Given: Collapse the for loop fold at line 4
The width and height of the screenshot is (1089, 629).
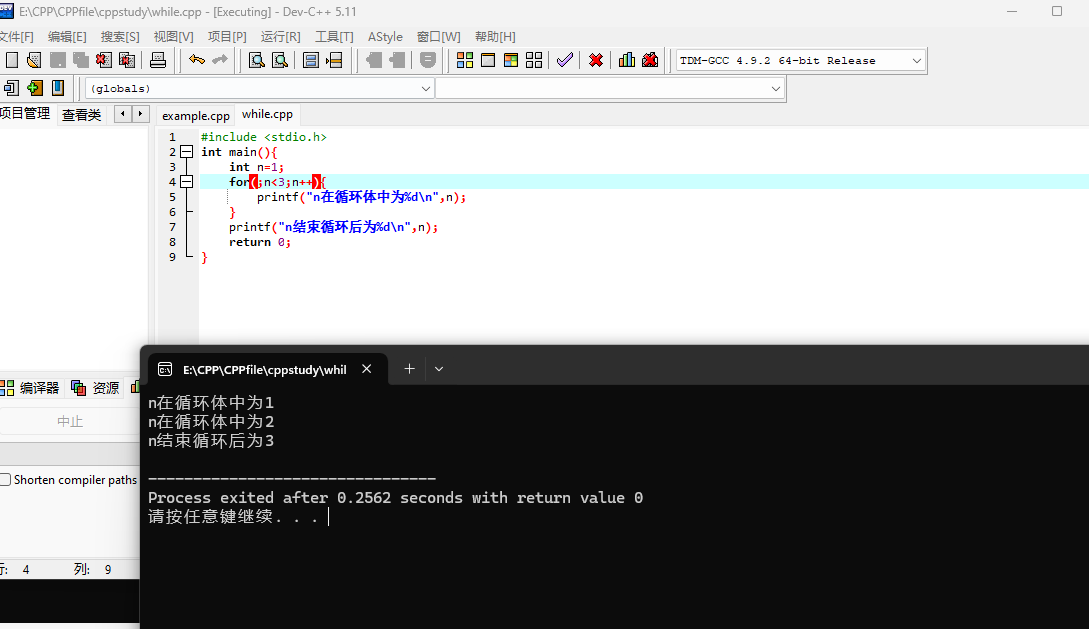Looking at the screenshot, I should click(x=186, y=182).
